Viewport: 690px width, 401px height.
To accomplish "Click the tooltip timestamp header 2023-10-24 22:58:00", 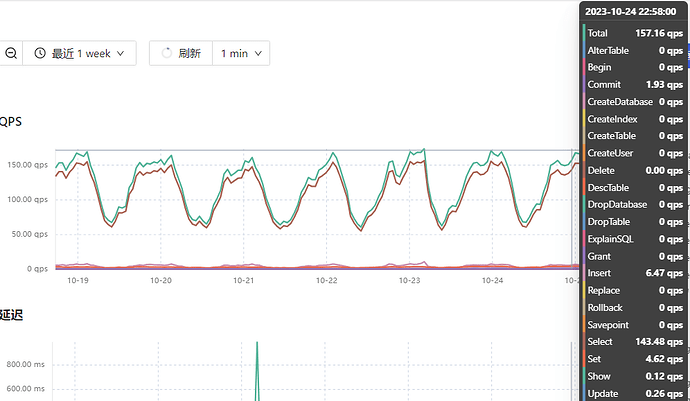I will 632,11.
